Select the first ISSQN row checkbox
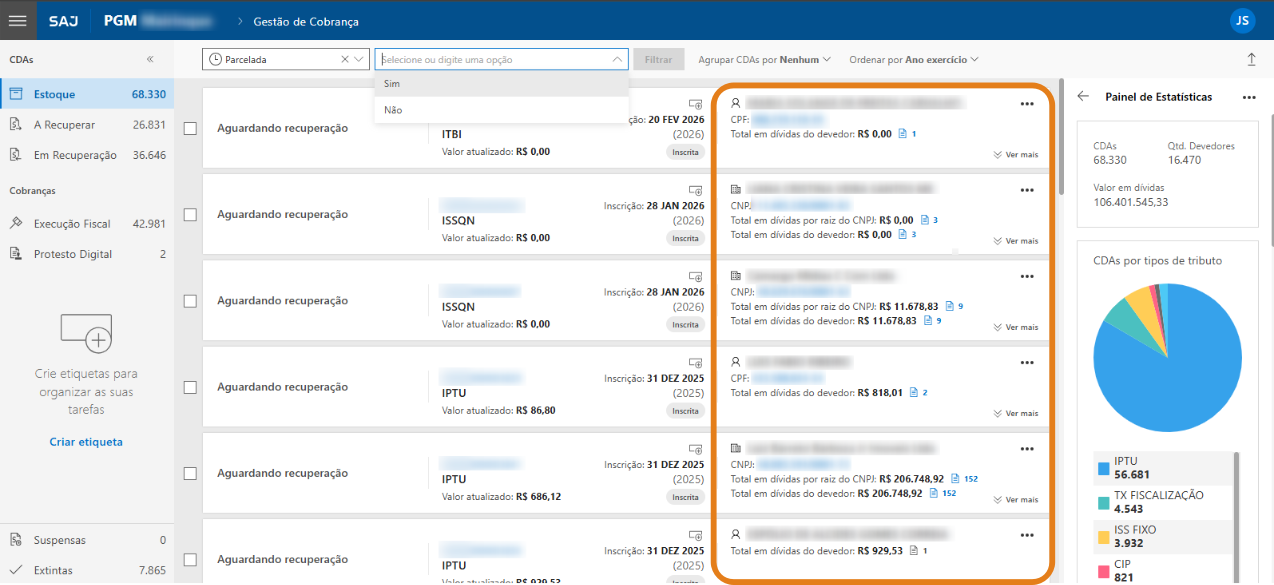The image size is (1274, 585). click(x=190, y=215)
